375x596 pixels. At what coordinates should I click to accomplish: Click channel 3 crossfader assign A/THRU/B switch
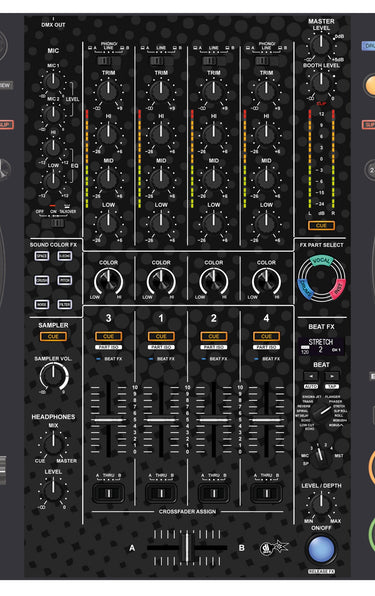point(109,493)
